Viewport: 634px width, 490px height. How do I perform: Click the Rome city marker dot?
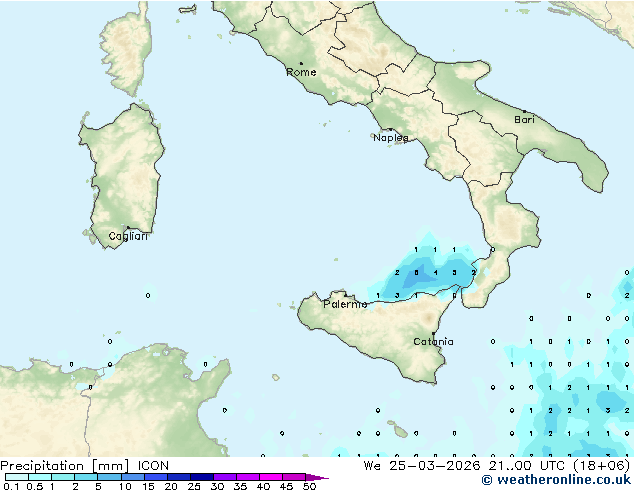coord(301,63)
